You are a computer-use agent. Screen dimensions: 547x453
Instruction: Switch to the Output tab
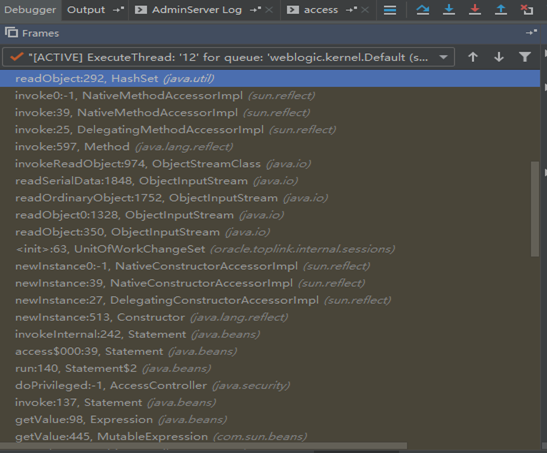(x=86, y=10)
